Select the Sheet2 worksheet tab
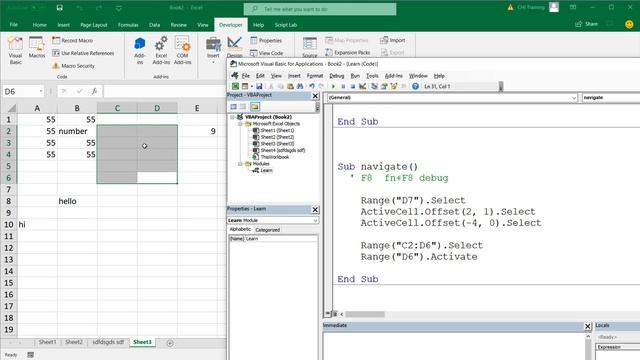 tap(74, 342)
